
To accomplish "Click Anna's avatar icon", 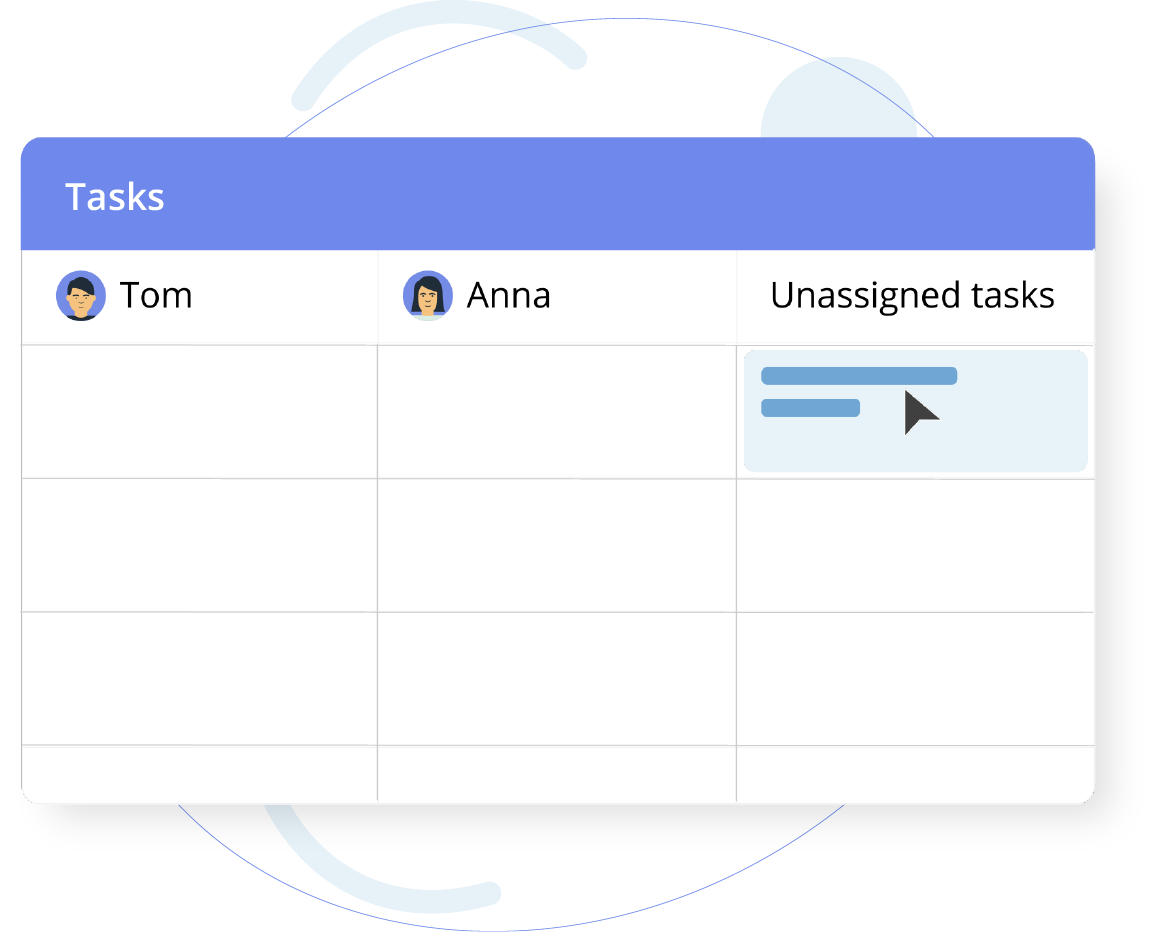I will 428,296.
